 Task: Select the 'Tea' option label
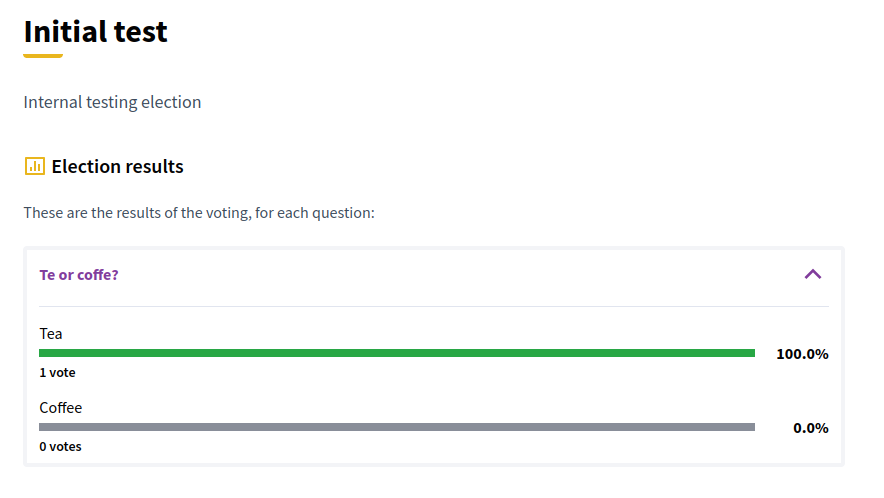coord(51,333)
